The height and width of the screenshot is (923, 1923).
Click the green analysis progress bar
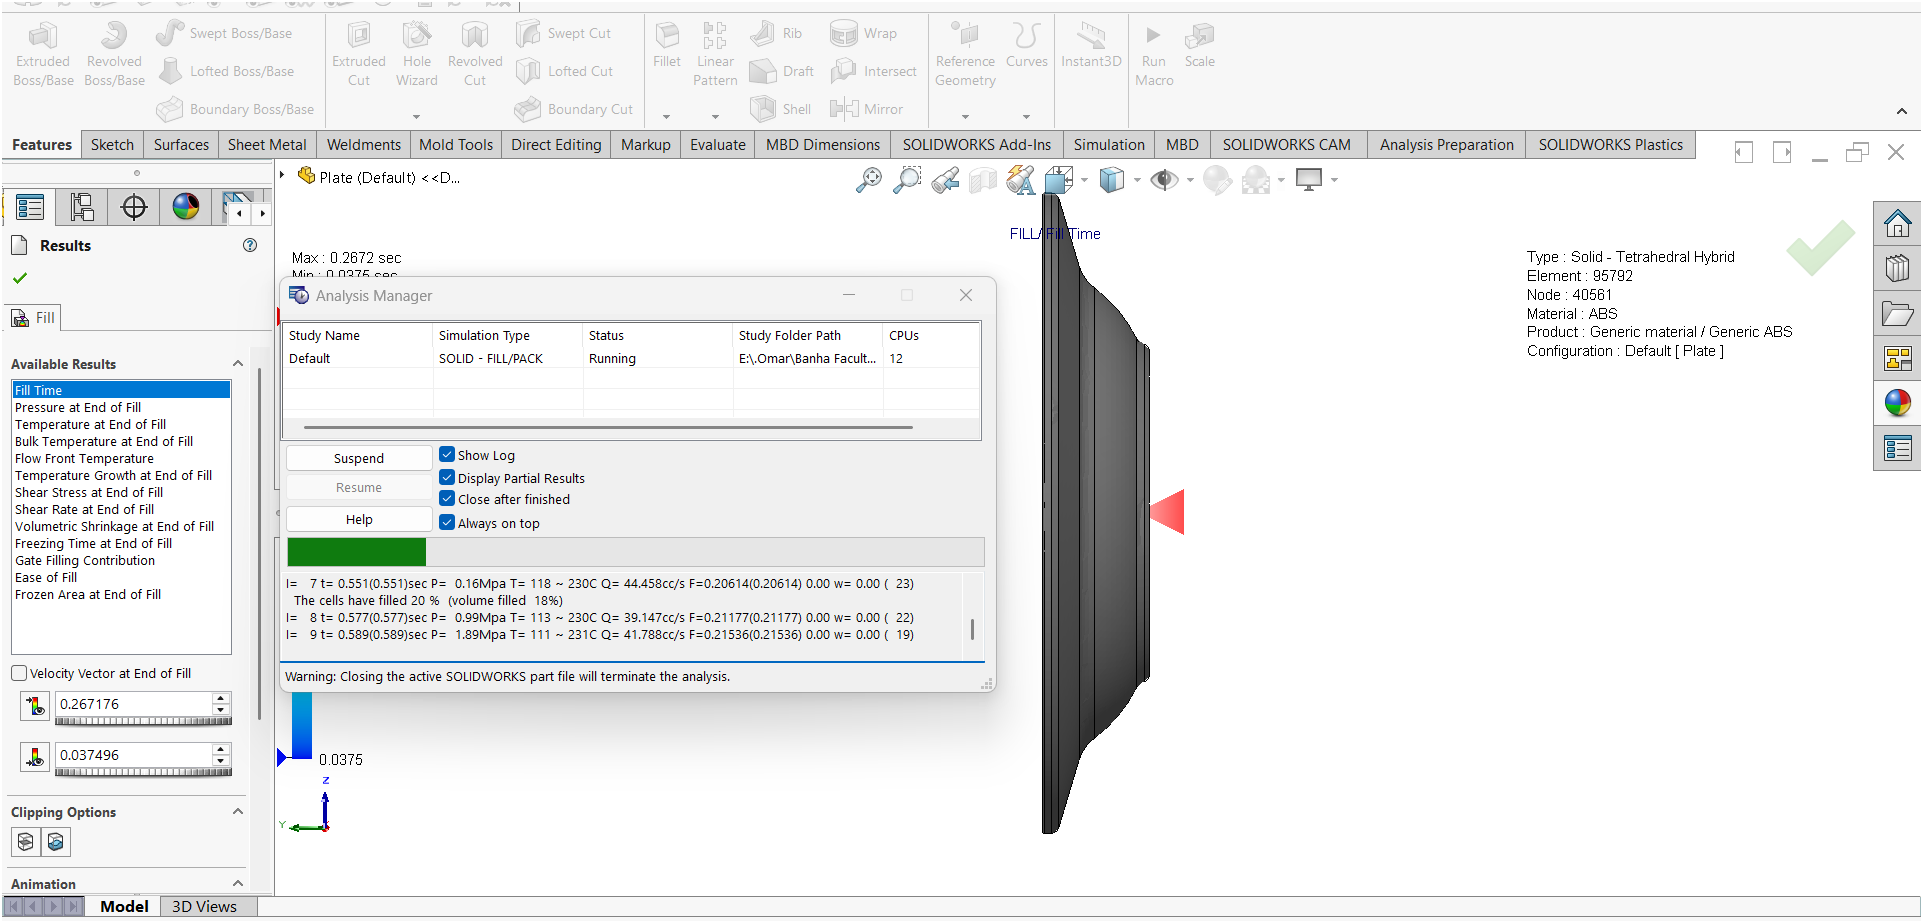(x=357, y=552)
